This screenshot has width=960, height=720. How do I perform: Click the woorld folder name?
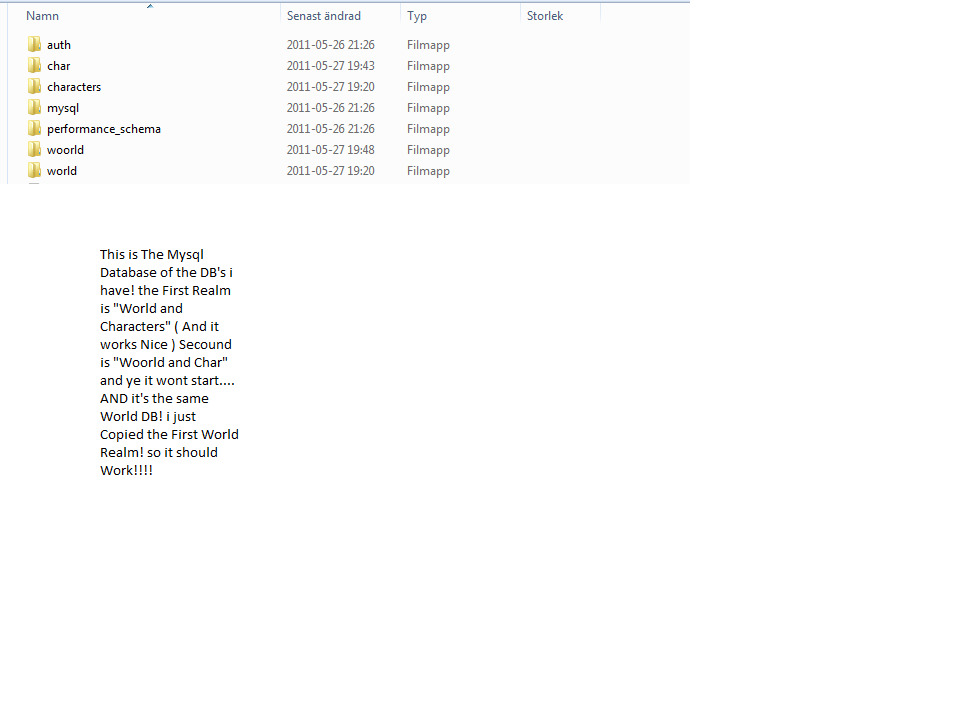tap(66, 150)
